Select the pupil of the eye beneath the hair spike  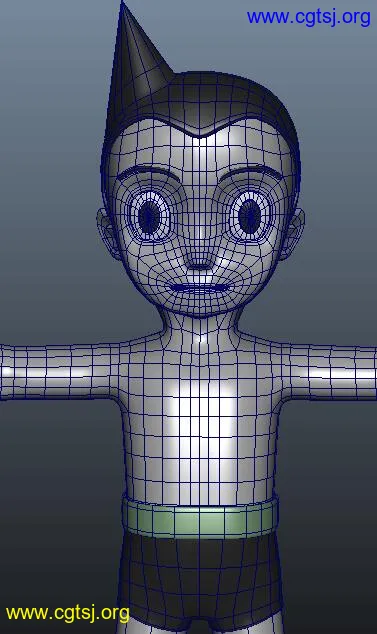point(149,217)
